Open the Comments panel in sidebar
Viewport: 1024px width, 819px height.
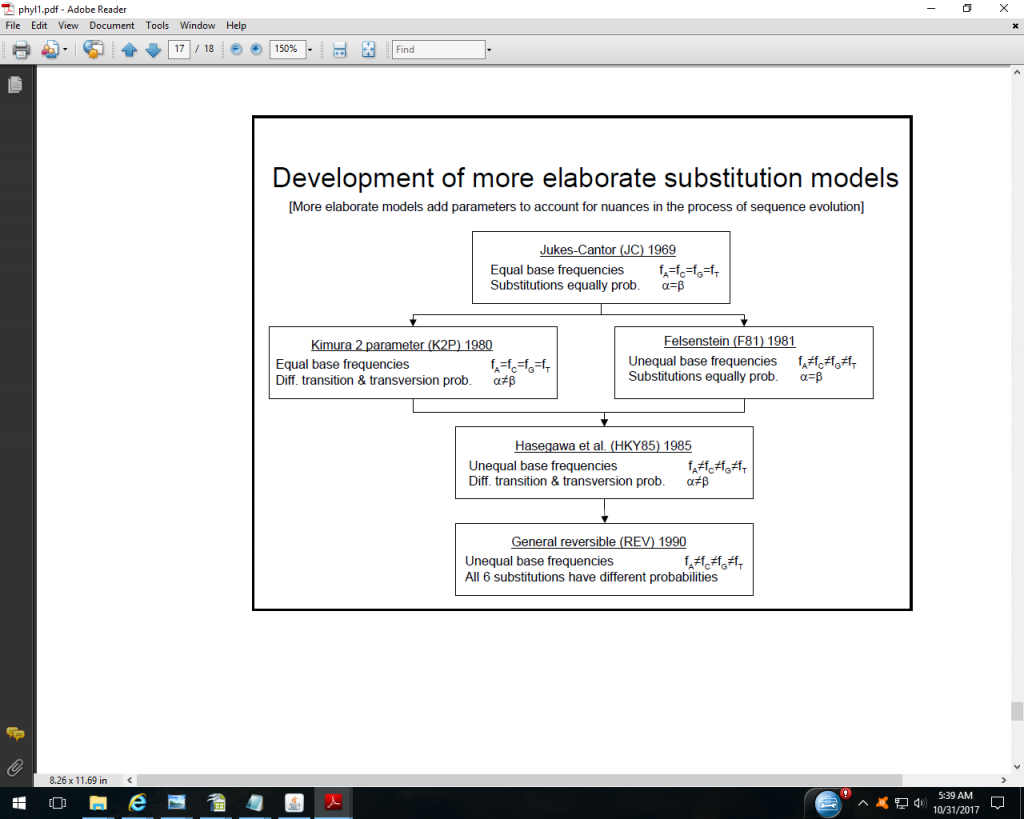coord(15,734)
